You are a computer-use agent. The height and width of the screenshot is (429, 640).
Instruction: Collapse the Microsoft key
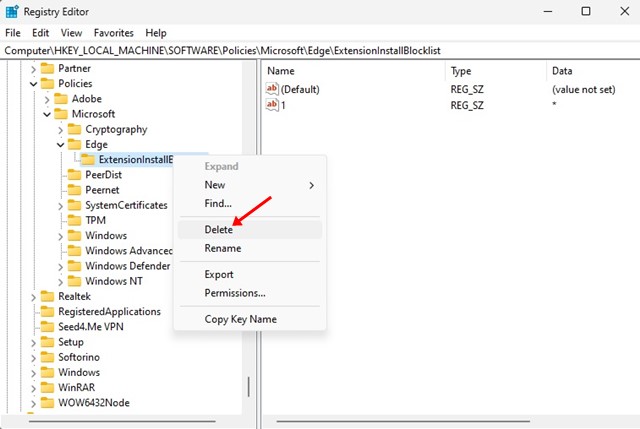[x=47, y=114]
